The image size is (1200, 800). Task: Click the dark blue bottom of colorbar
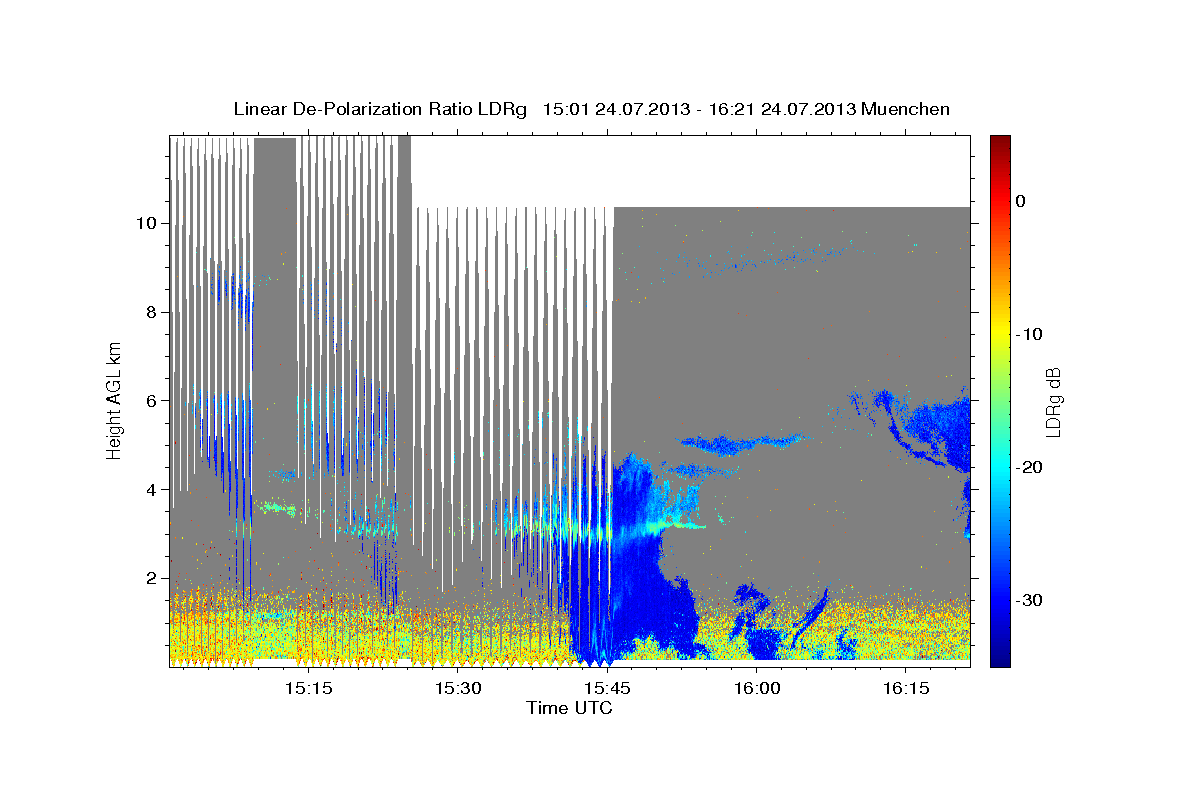tap(1000, 657)
